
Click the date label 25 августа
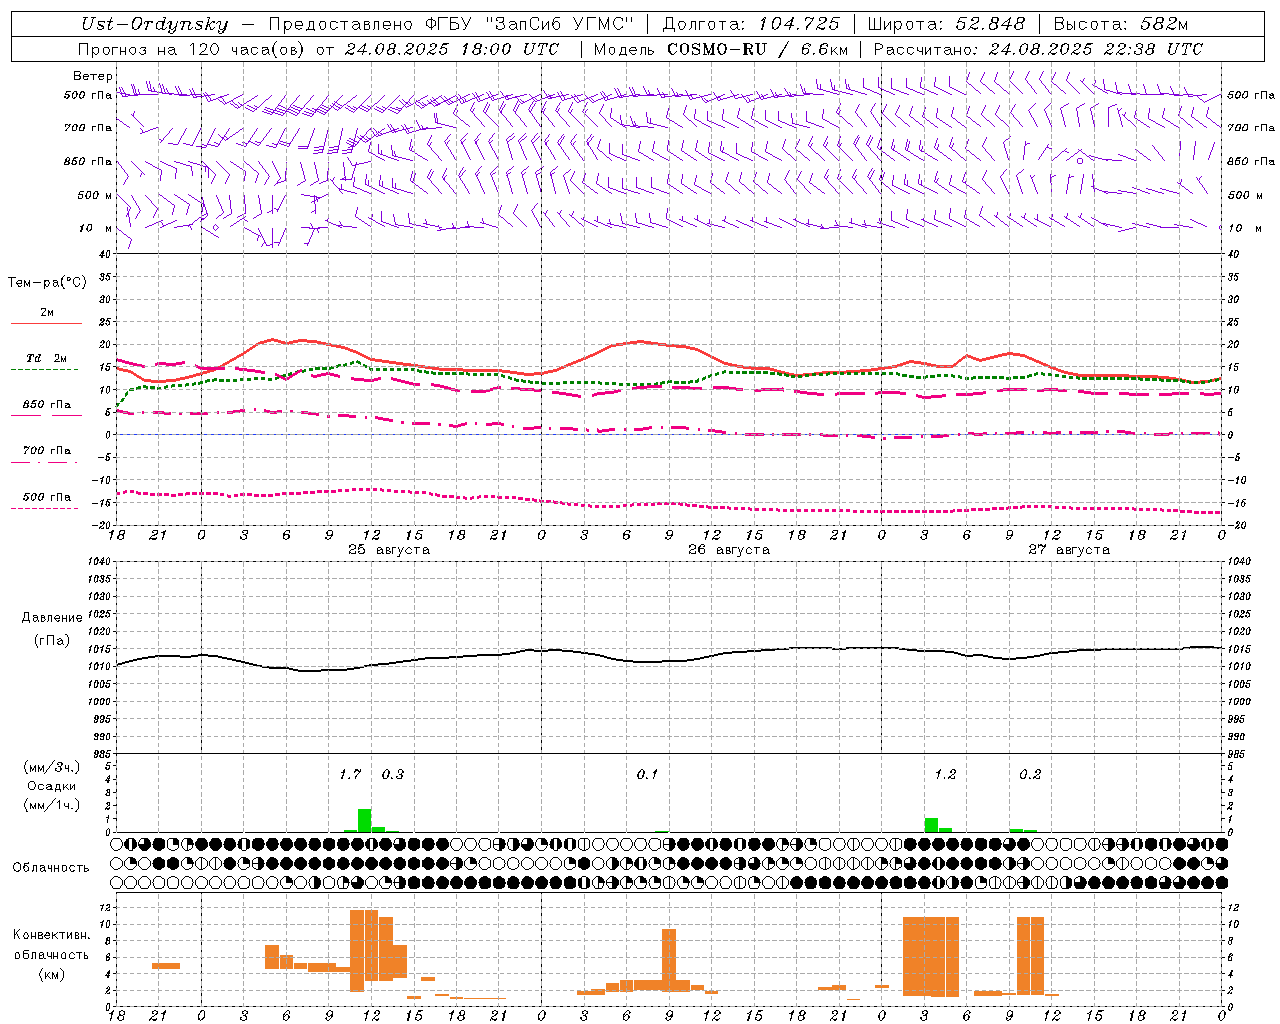(389, 550)
